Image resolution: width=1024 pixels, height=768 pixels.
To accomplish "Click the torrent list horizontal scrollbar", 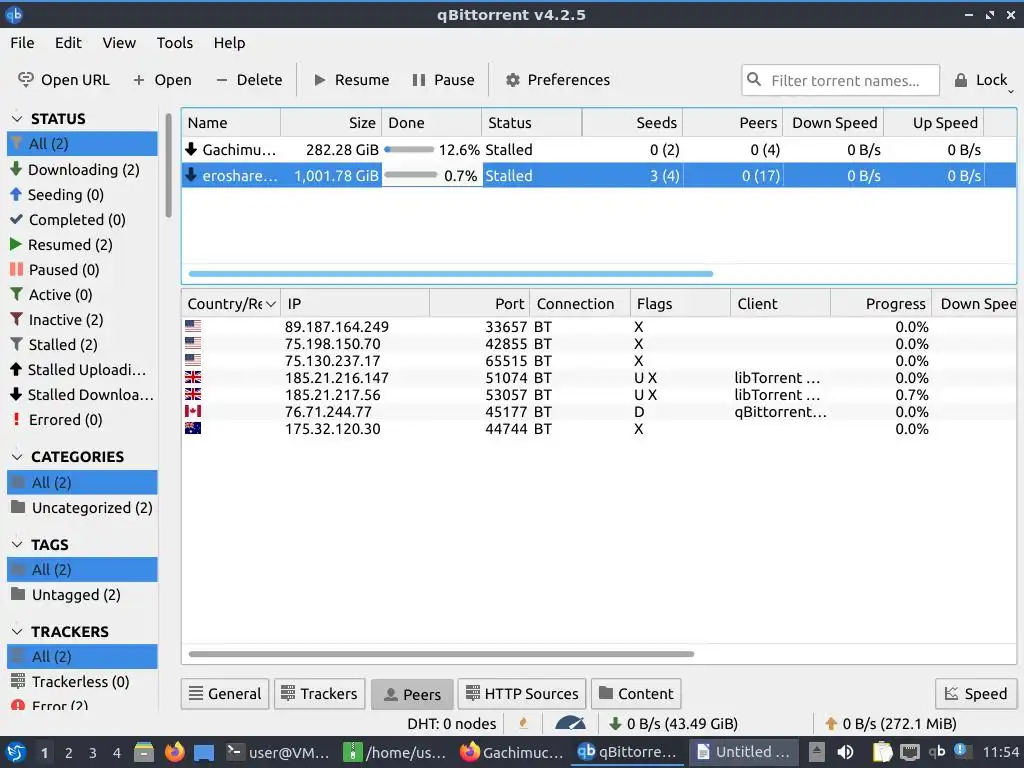I will click(x=451, y=274).
